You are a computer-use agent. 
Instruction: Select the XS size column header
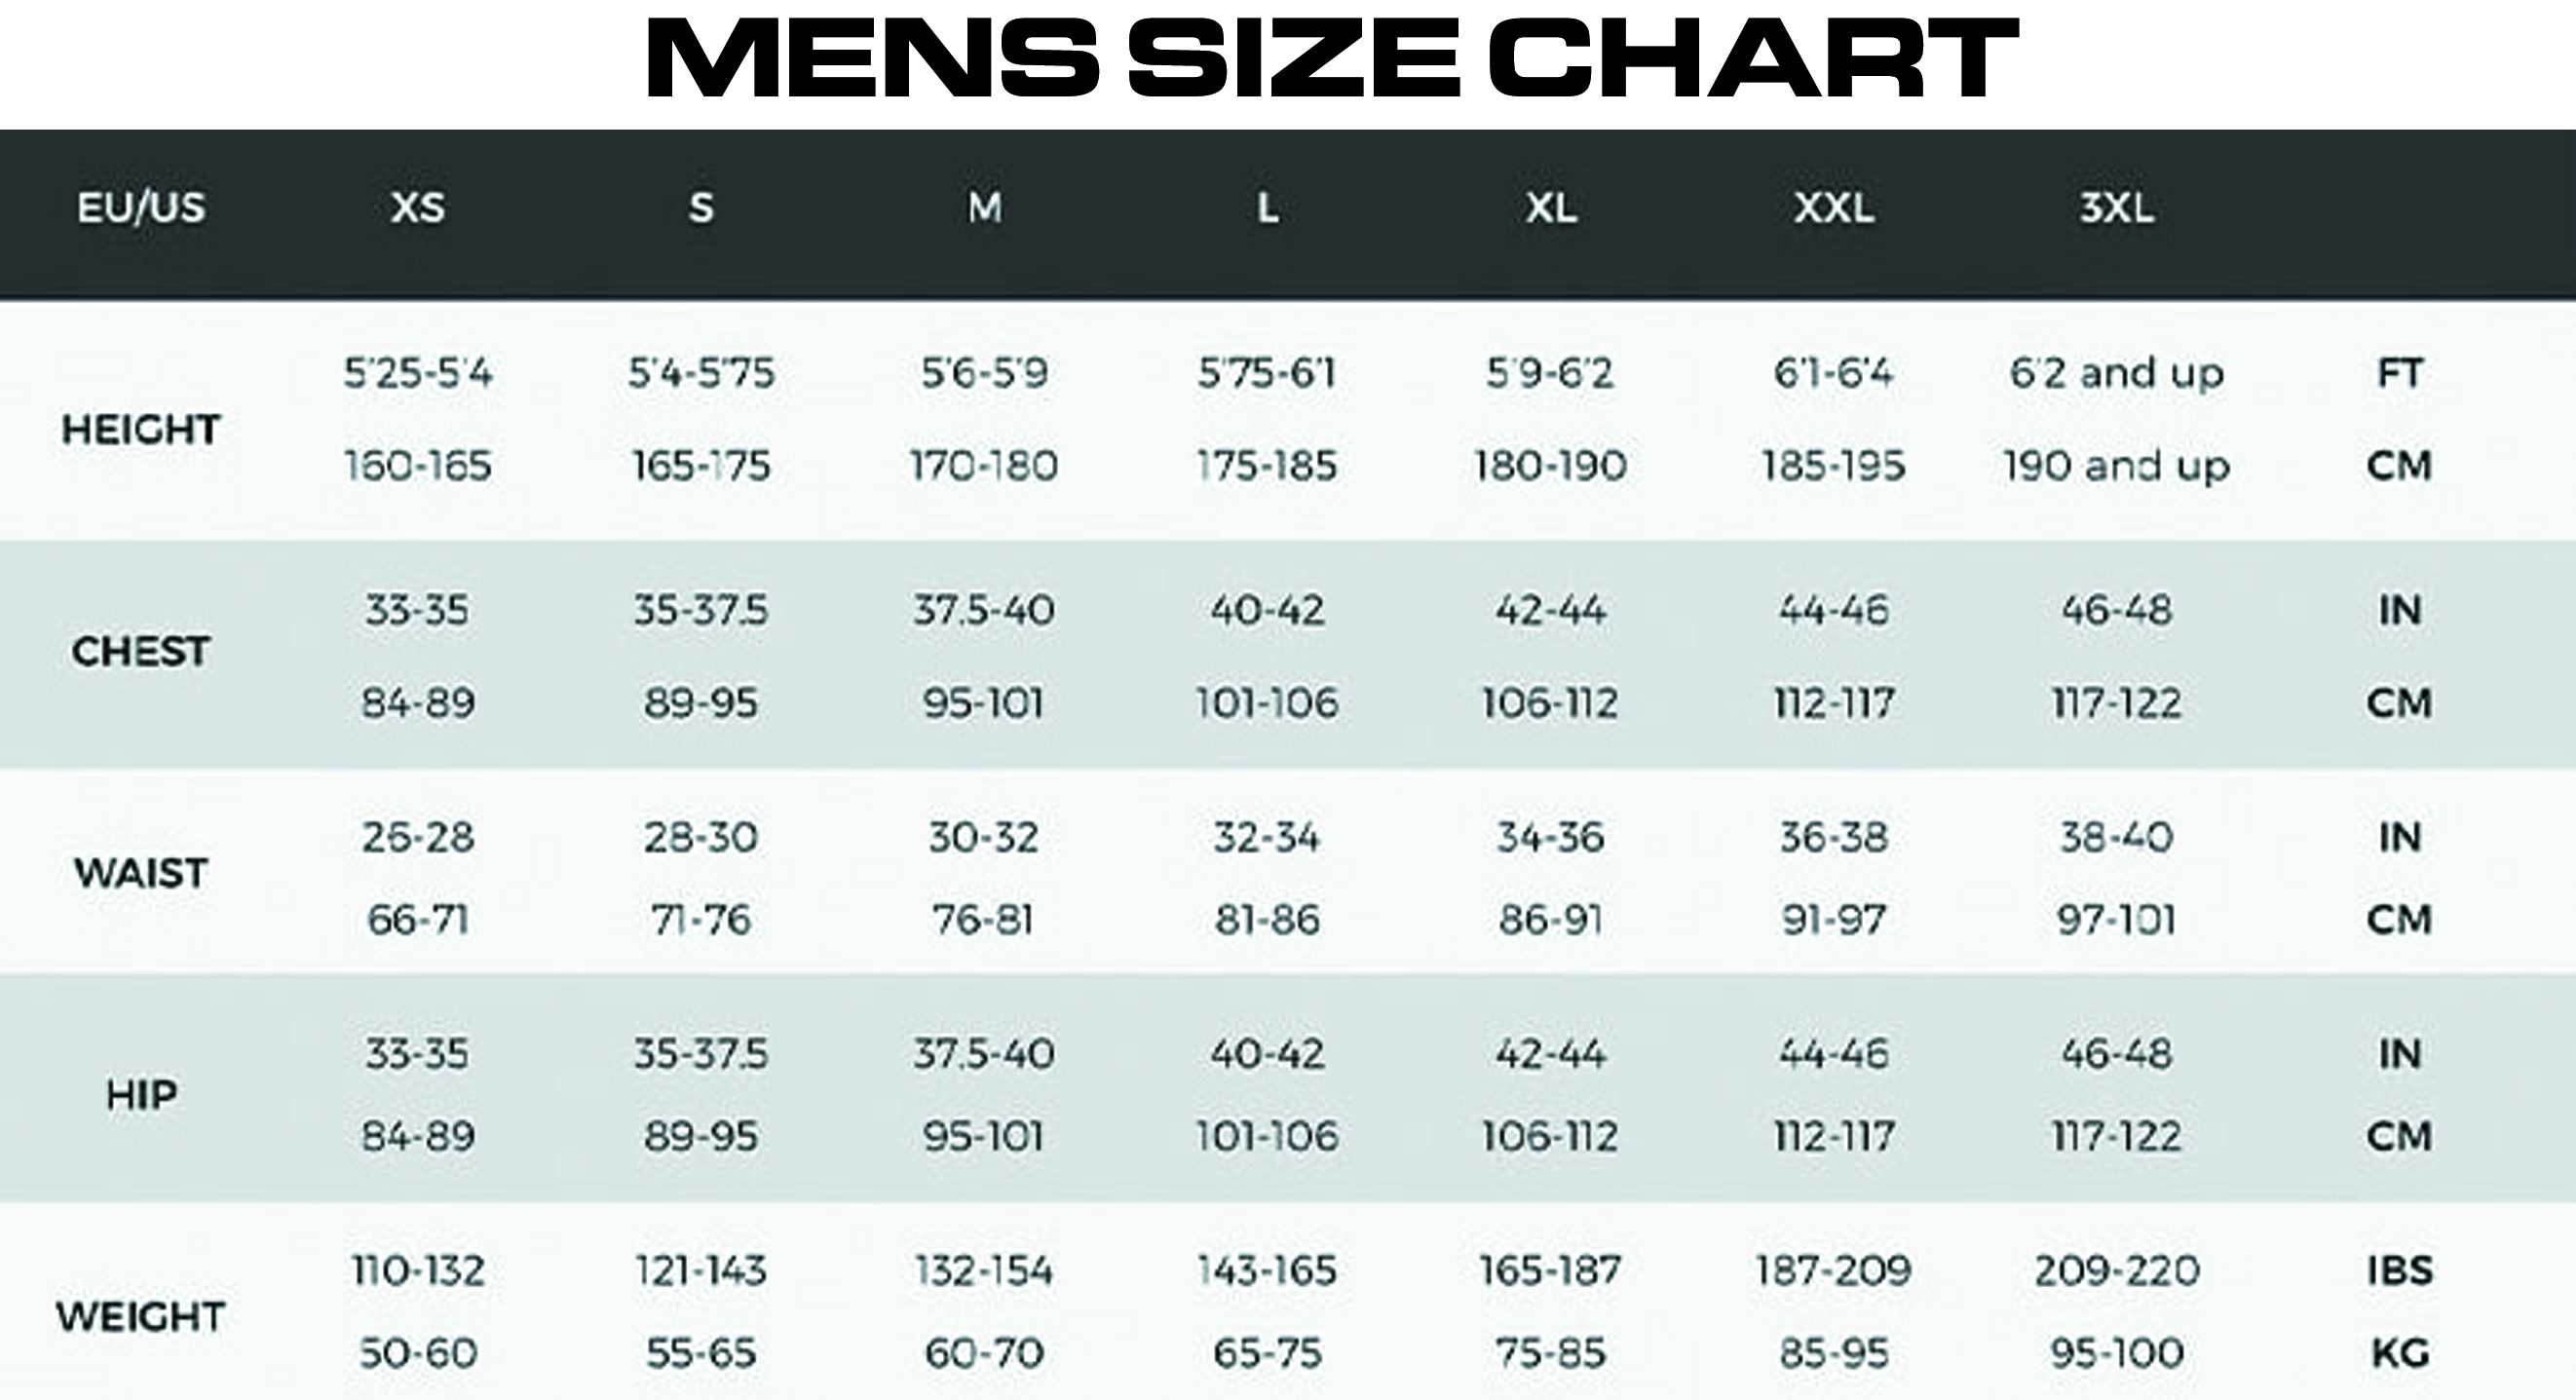(x=418, y=208)
